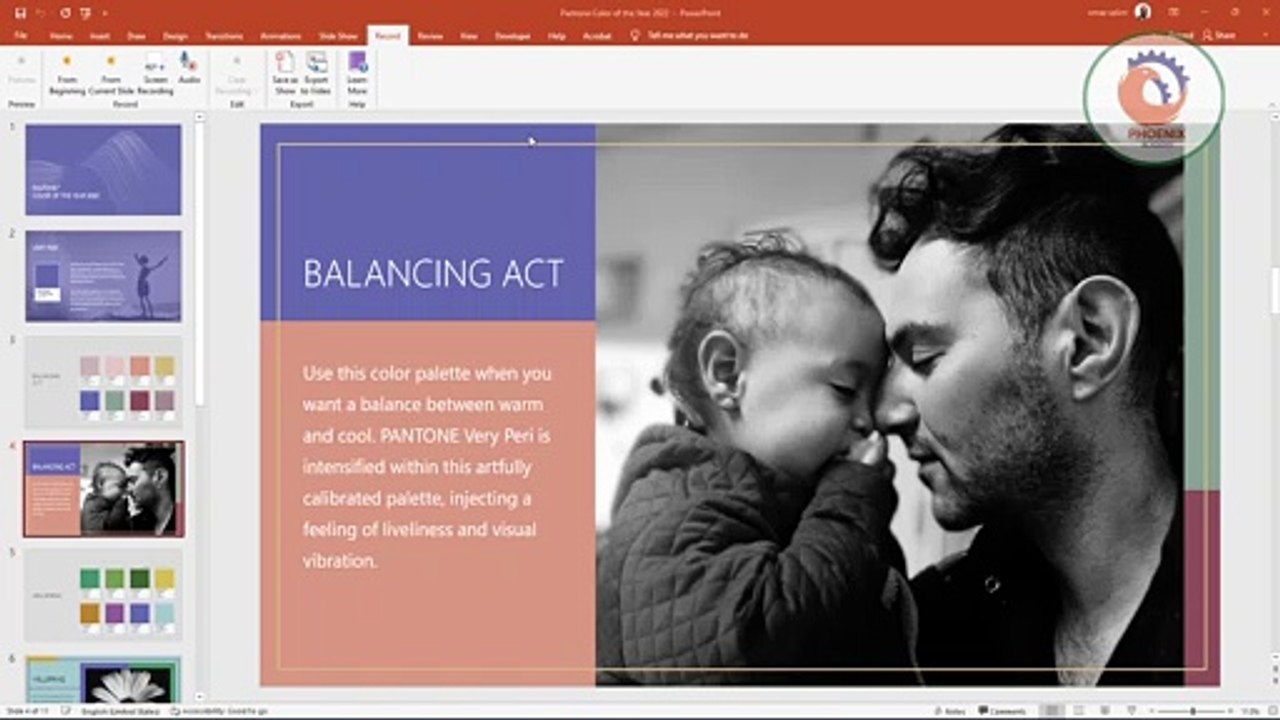Click thumbnail pane scroll up arrow

click(x=199, y=117)
